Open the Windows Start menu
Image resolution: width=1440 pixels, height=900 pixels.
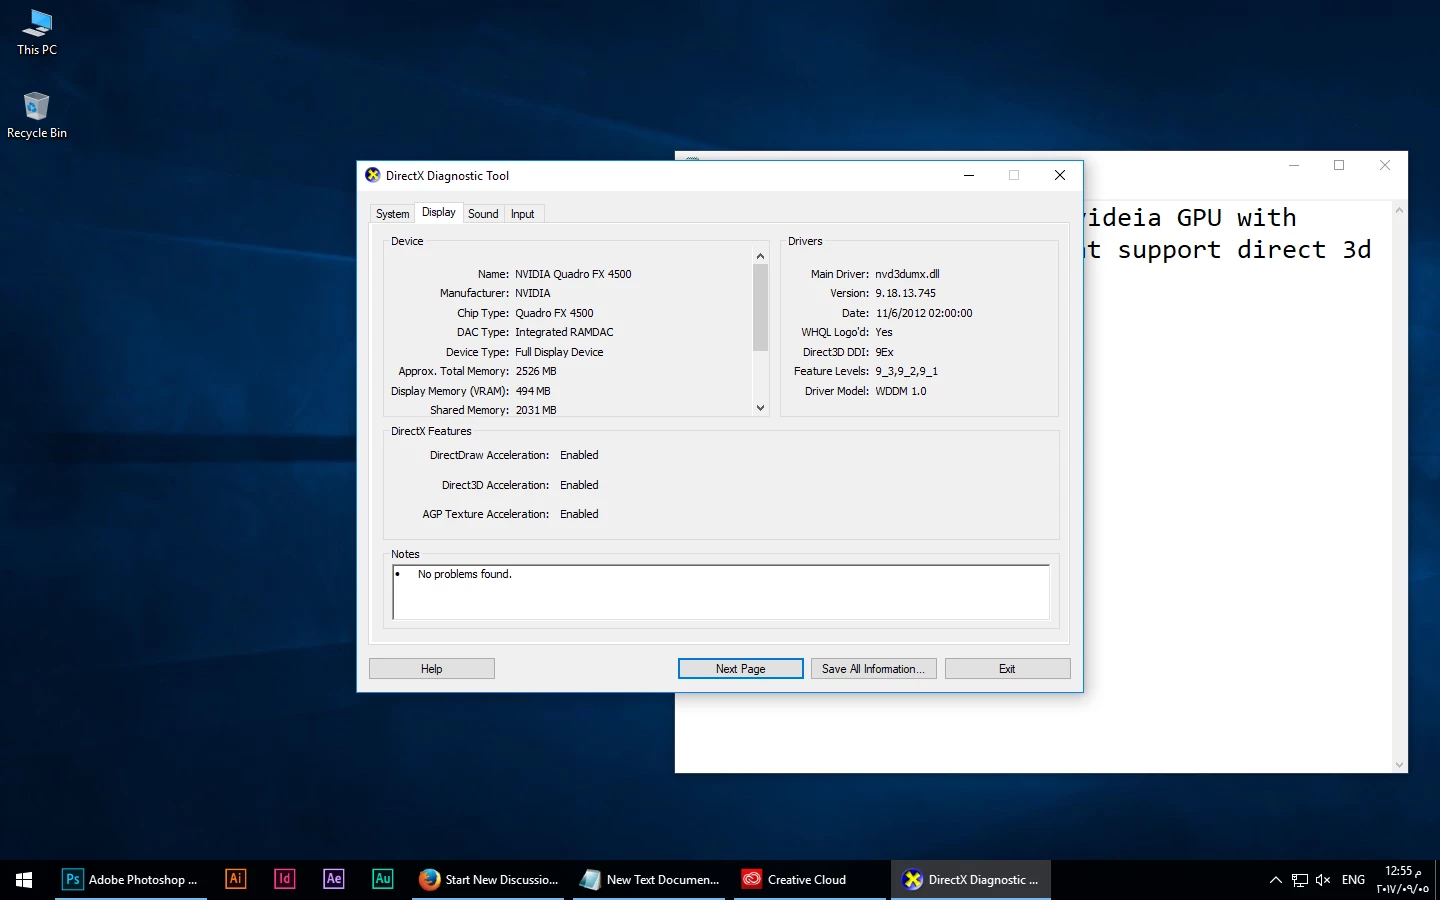pos(24,880)
